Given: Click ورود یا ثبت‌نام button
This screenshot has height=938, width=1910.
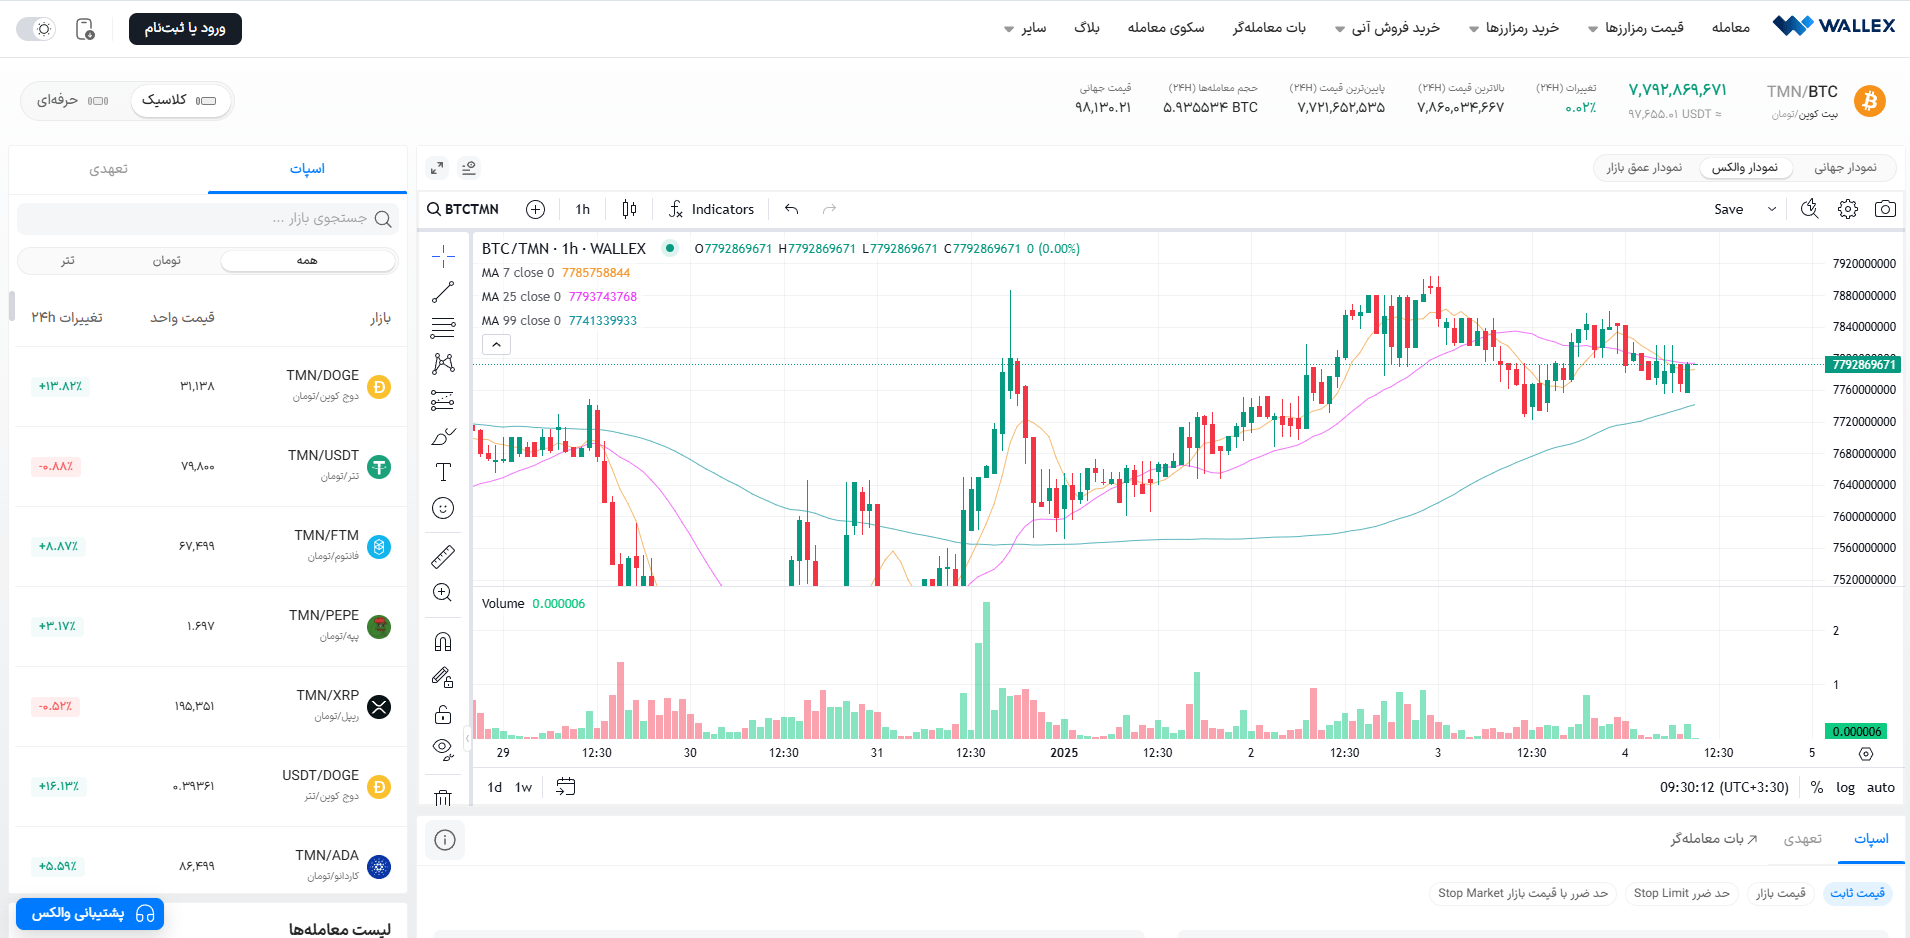Looking at the screenshot, I should (185, 28).
